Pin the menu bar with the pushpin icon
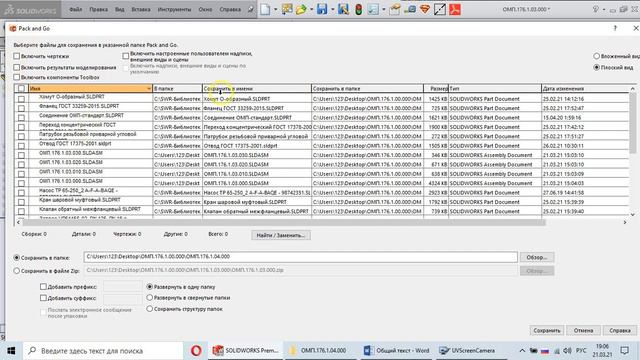640x360 pixels. tap(251, 9)
